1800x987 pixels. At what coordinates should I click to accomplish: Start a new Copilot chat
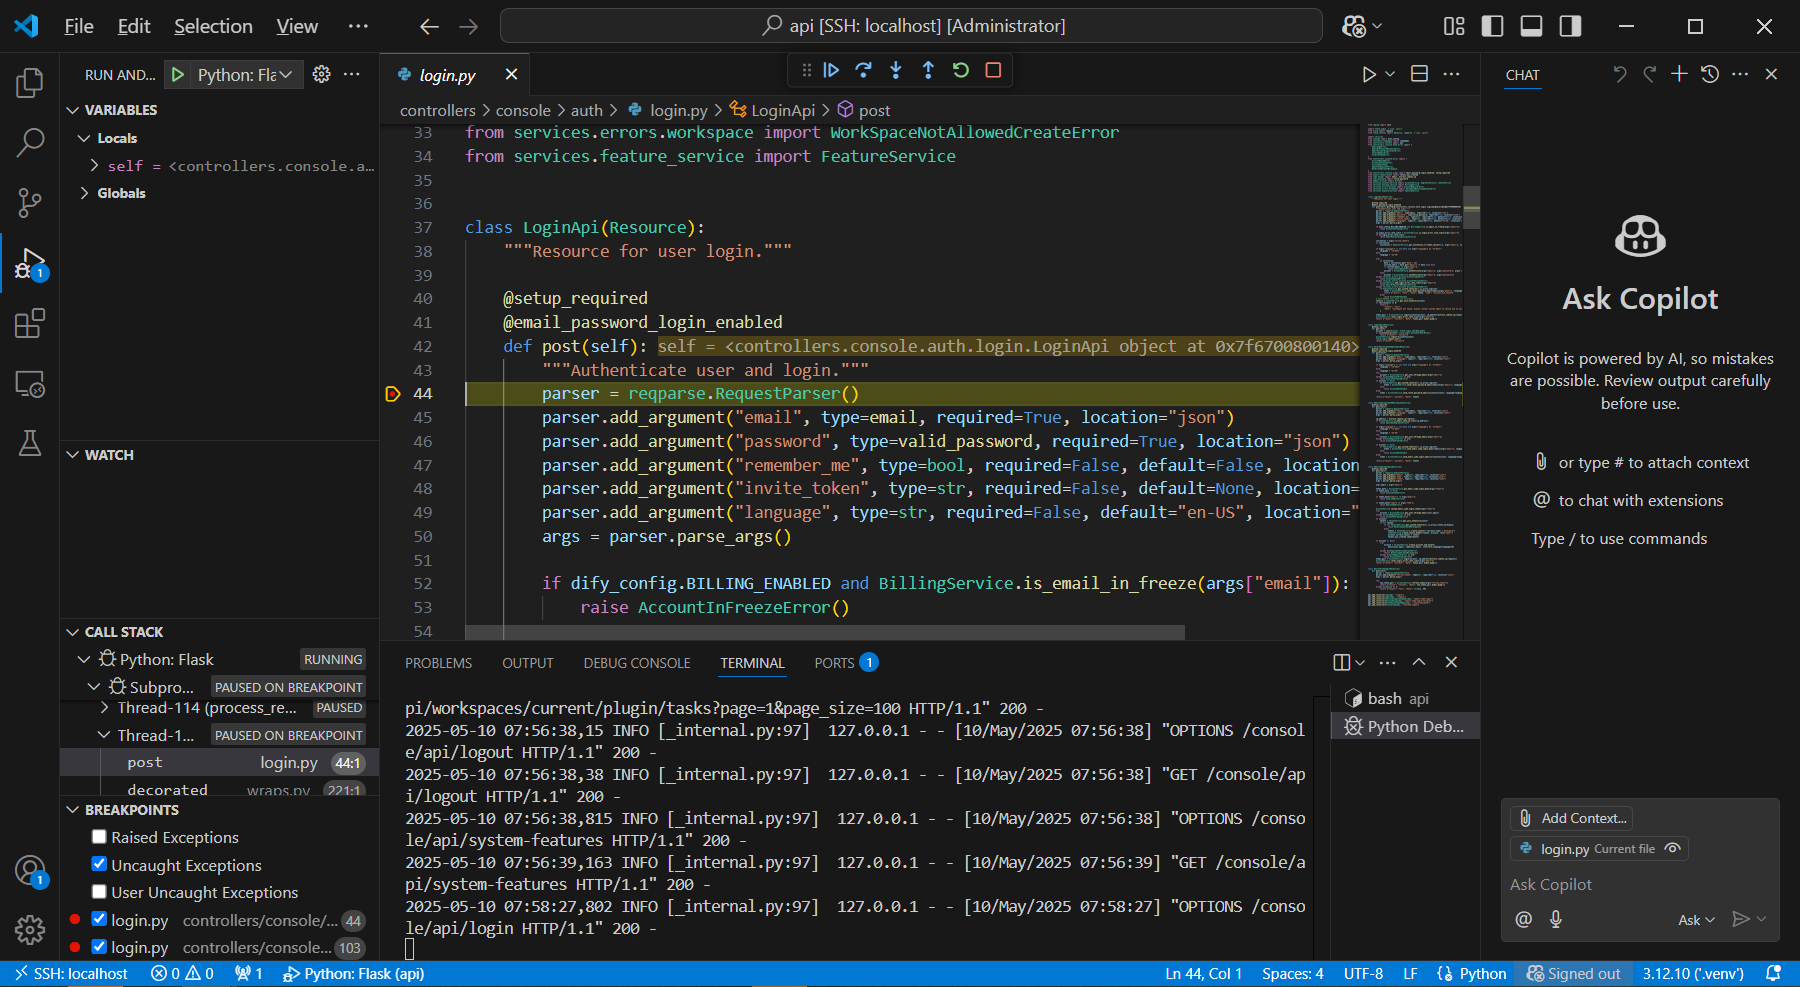click(1679, 74)
